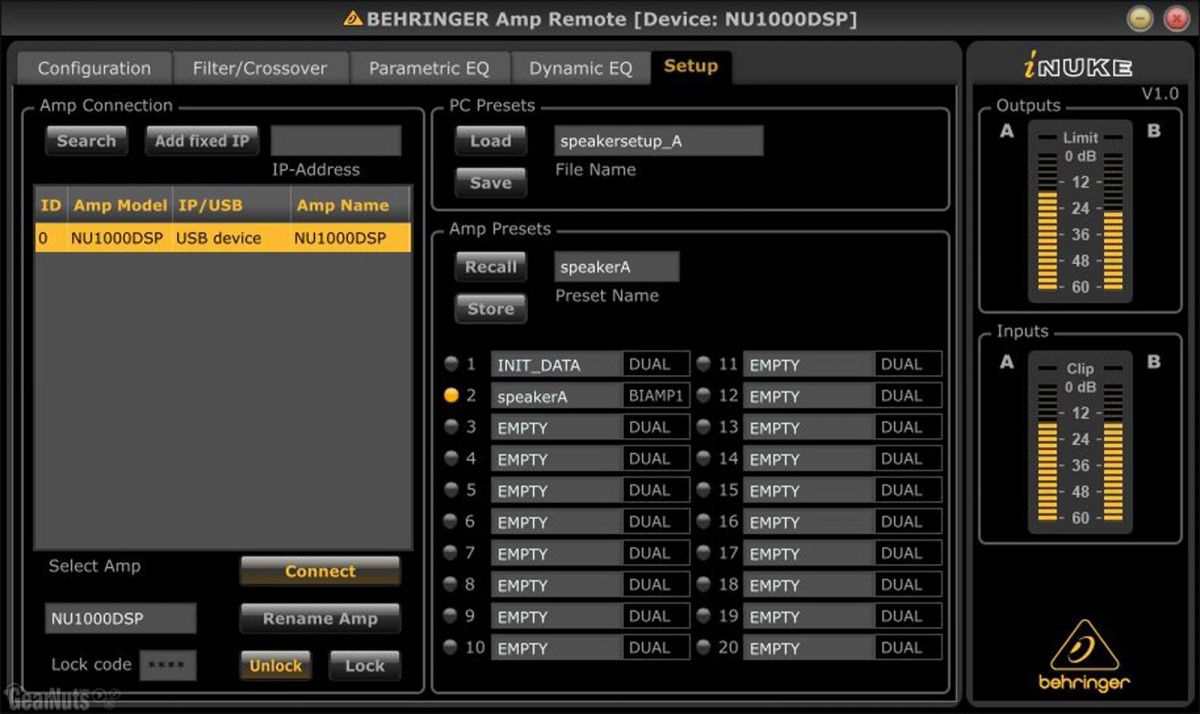Image resolution: width=1200 pixels, height=714 pixels.
Task: Click the File Name field showing speakersetup_A
Action: pos(659,141)
